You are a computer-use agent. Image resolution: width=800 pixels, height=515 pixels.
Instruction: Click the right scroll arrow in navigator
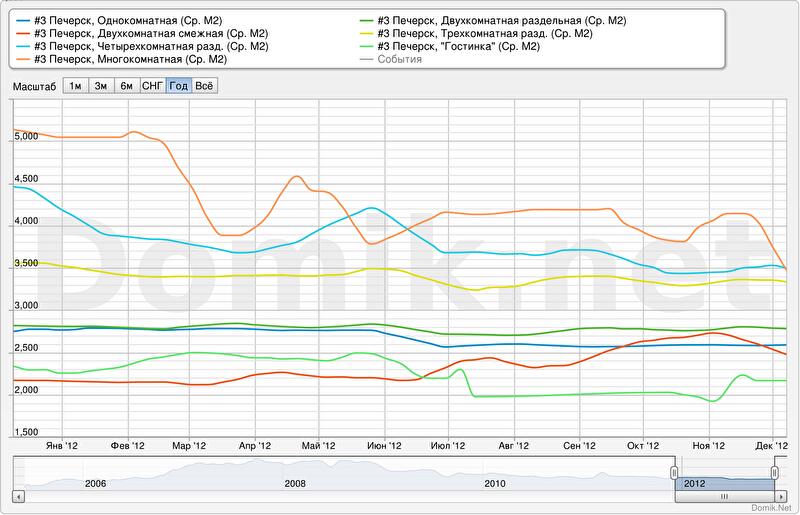coord(780,495)
